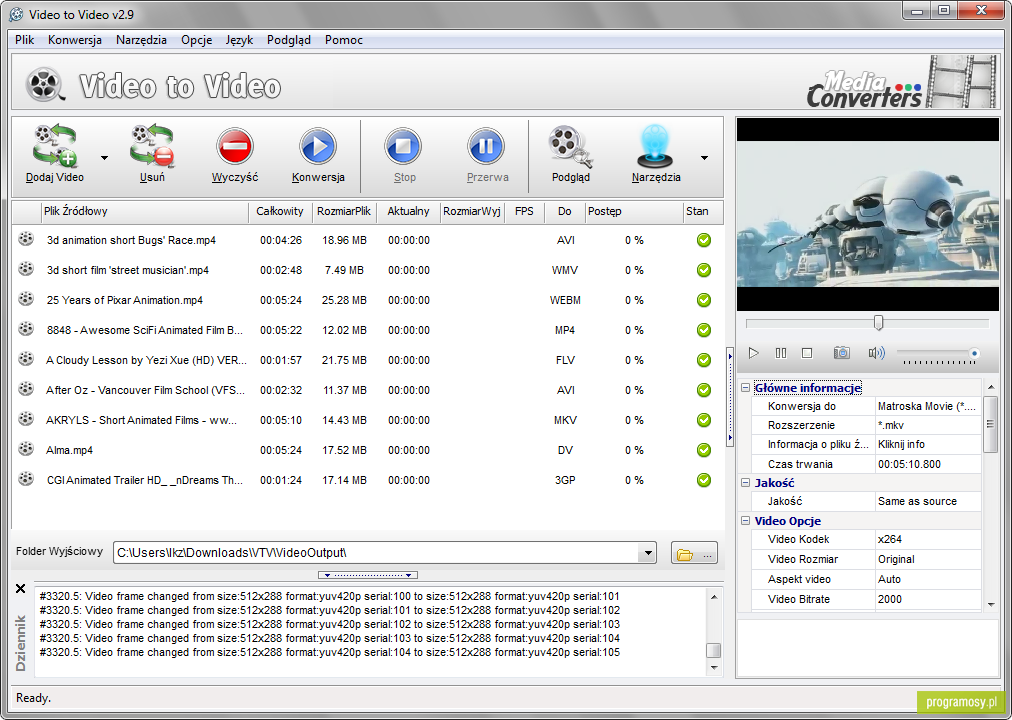
Task: Open the Pomoc menu
Action: pyautogui.click(x=344, y=40)
